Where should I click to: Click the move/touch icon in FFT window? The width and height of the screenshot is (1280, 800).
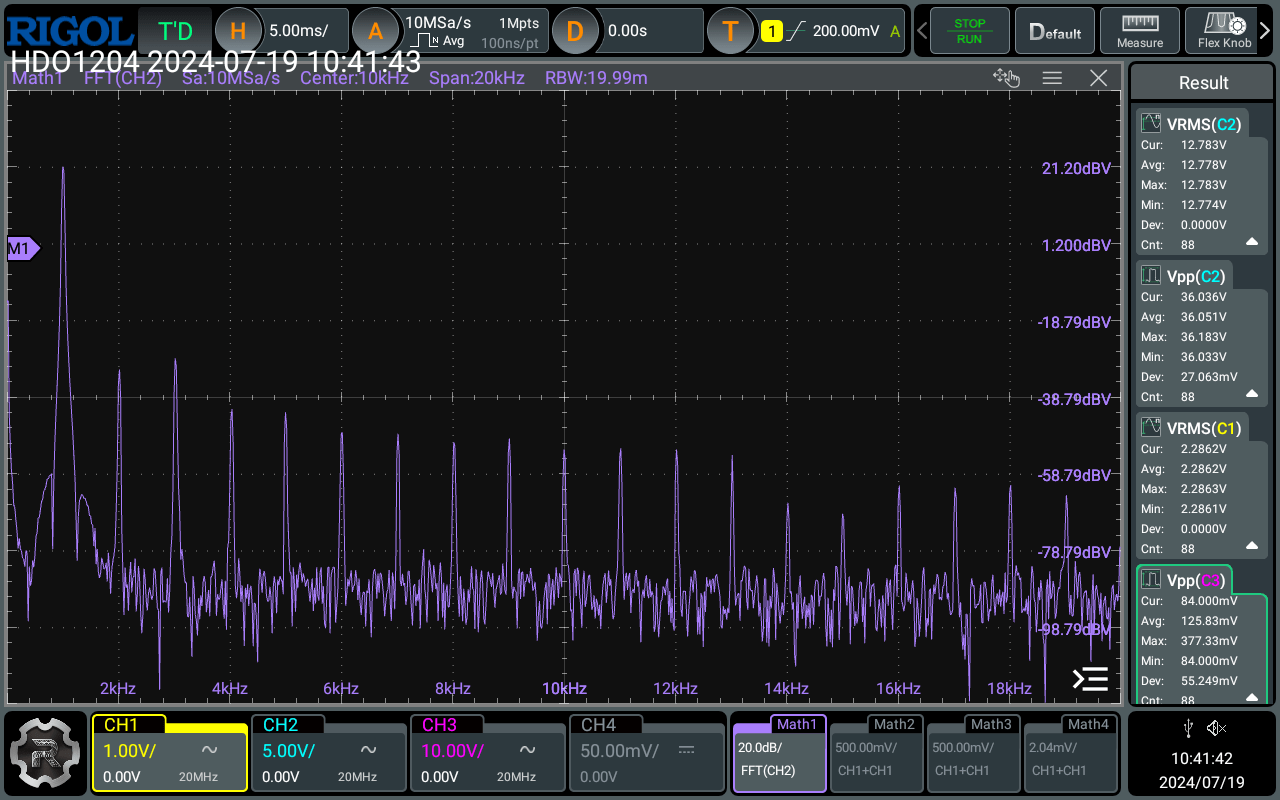pos(1005,77)
